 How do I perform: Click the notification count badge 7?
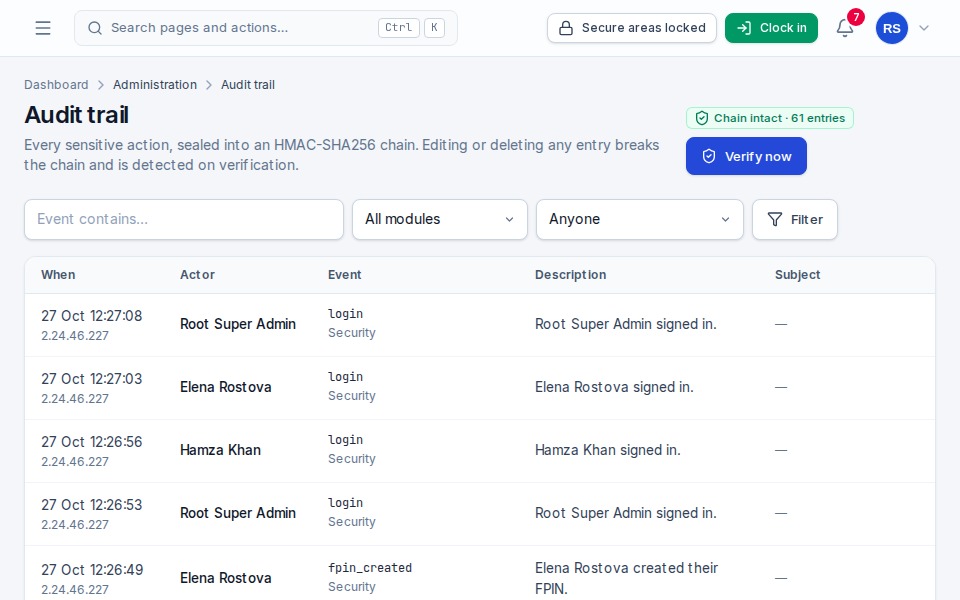point(856,17)
